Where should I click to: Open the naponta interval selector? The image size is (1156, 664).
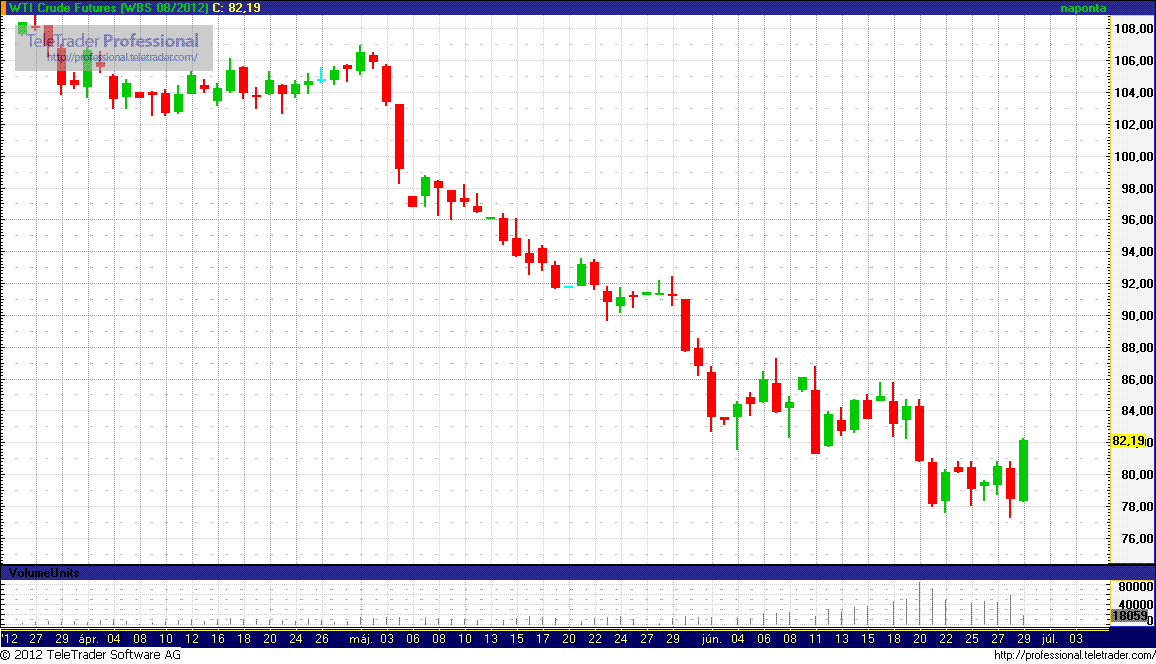pos(1083,7)
